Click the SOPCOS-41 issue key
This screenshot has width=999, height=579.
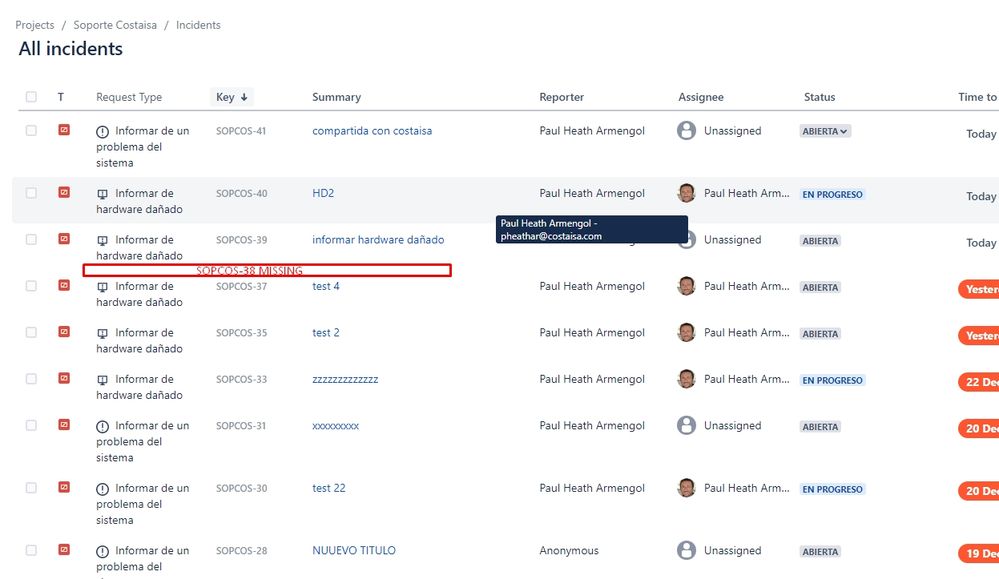(x=241, y=131)
